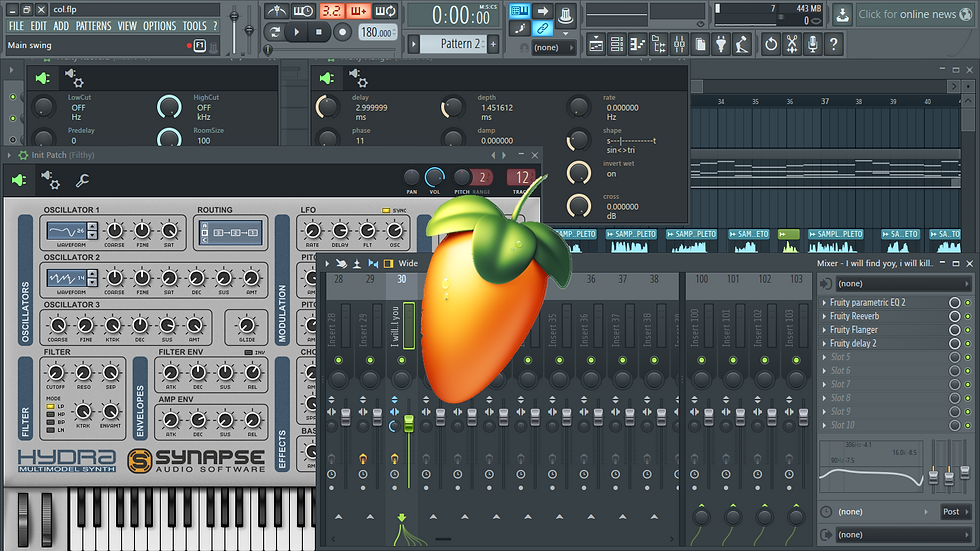The image size is (980, 551).
Task: Open the OPTIONS menu
Action: (159, 26)
